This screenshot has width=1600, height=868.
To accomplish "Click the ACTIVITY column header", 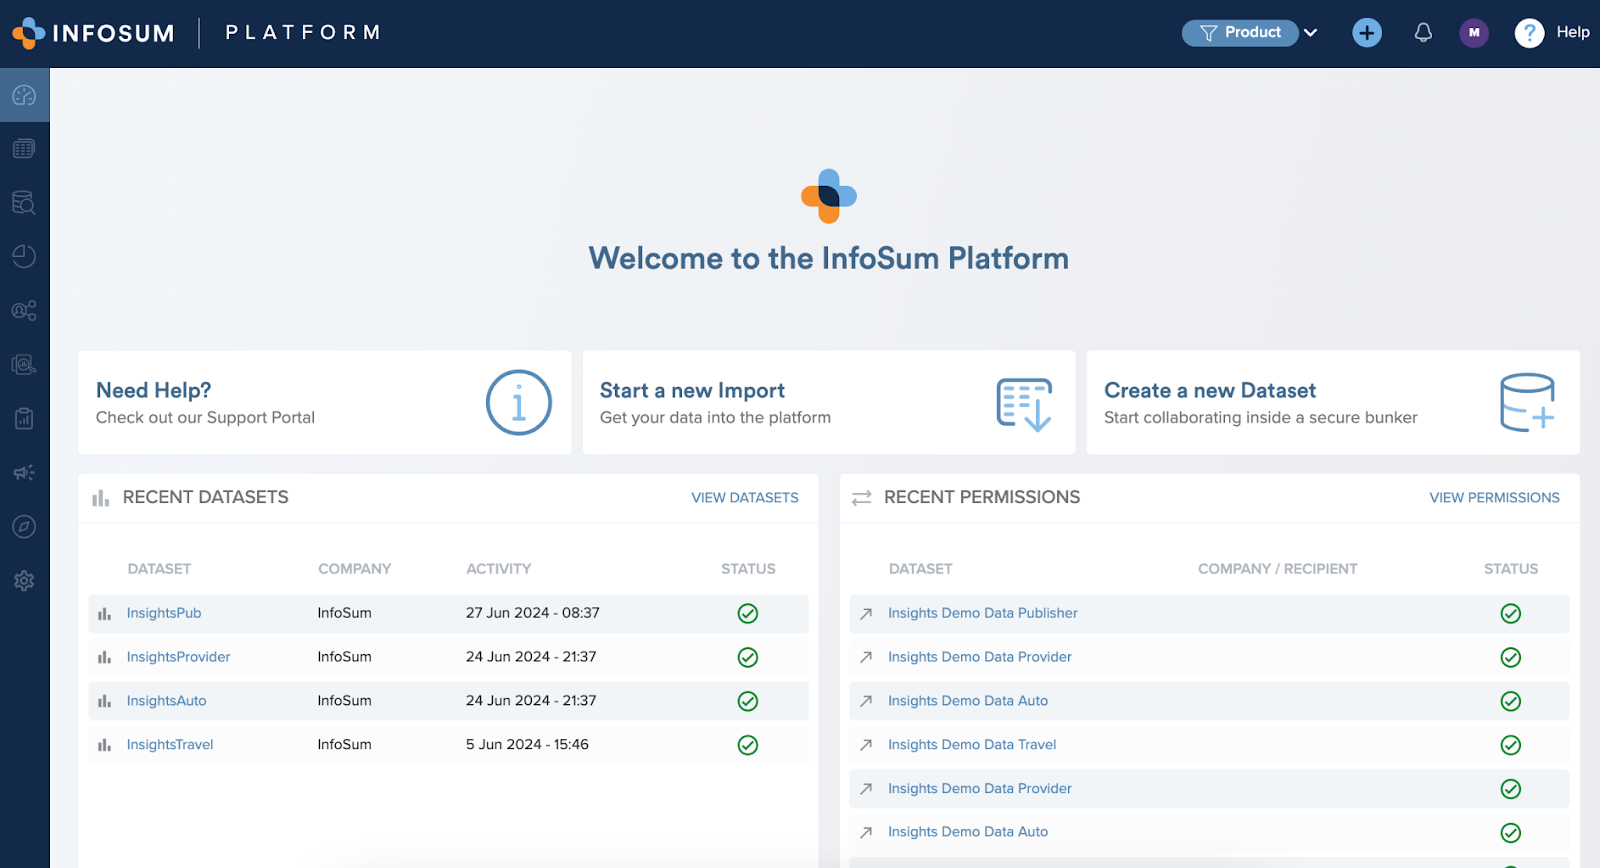I will [x=498, y=569].
